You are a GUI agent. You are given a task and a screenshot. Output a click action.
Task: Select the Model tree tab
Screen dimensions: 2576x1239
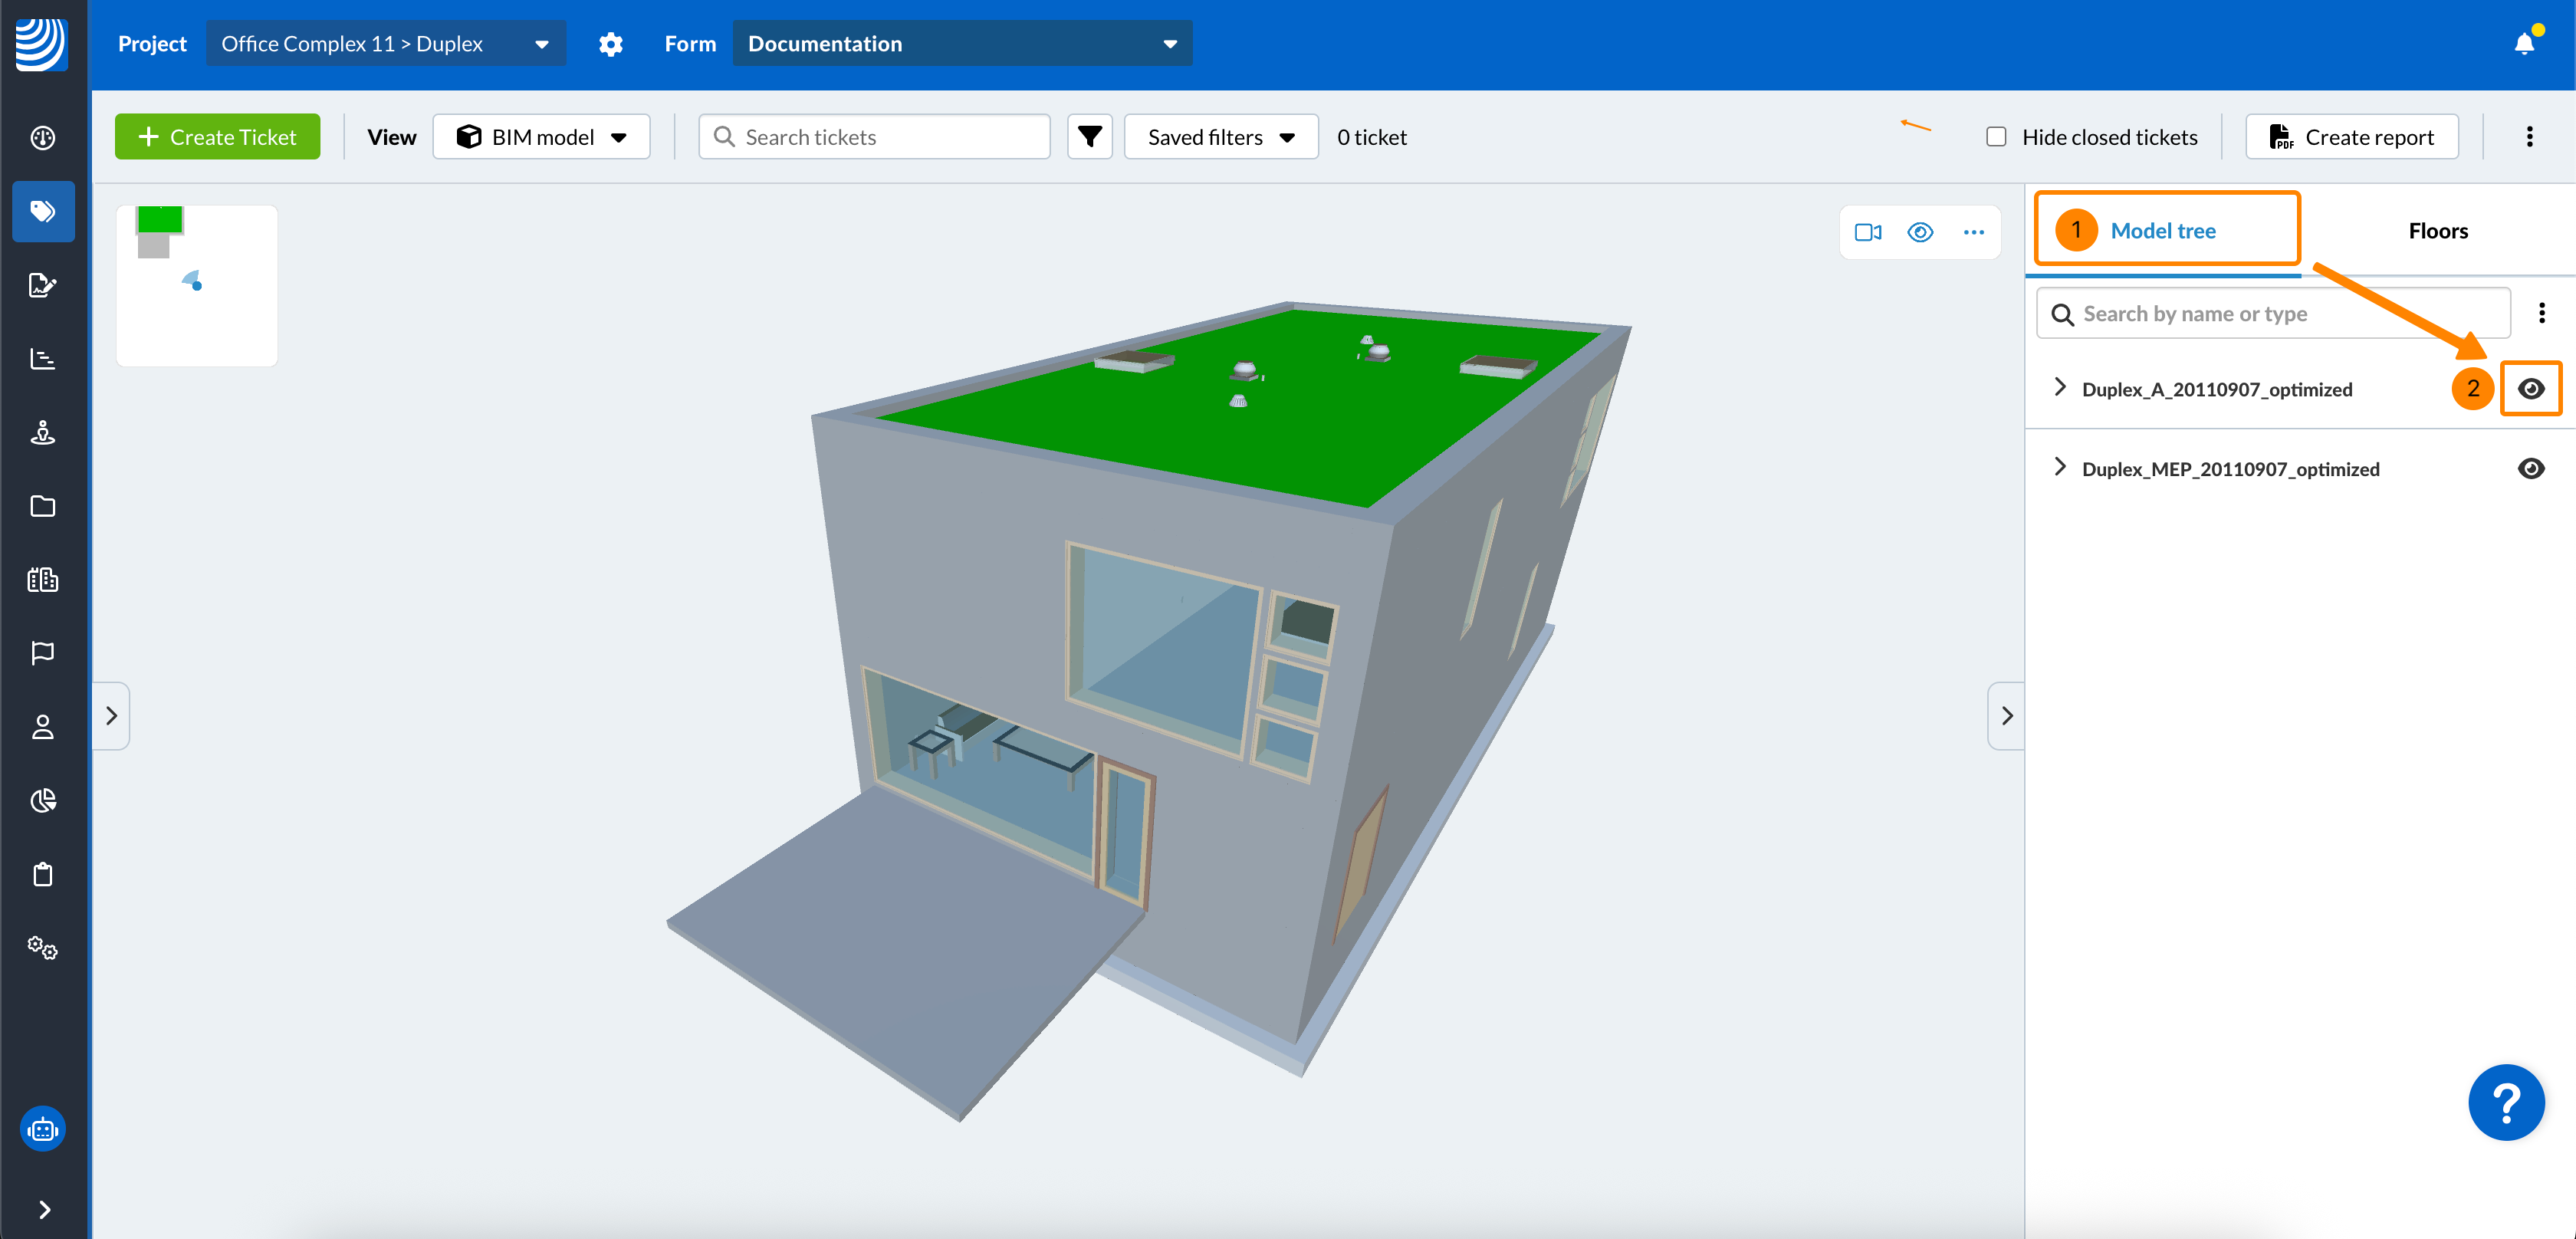click(2162, 231)
